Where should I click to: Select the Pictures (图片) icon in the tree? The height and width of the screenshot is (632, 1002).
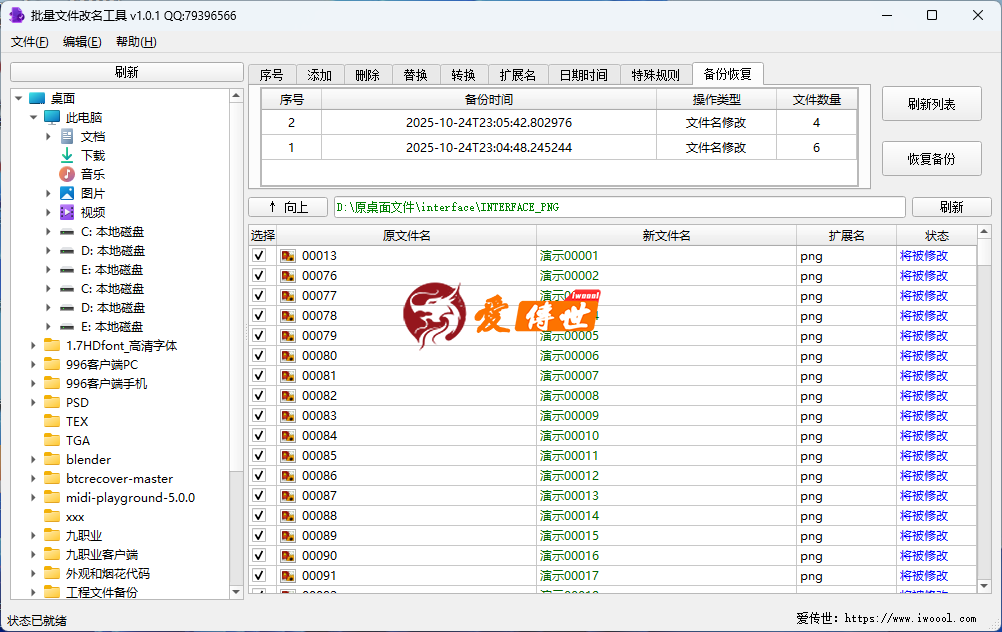[67, 193]
